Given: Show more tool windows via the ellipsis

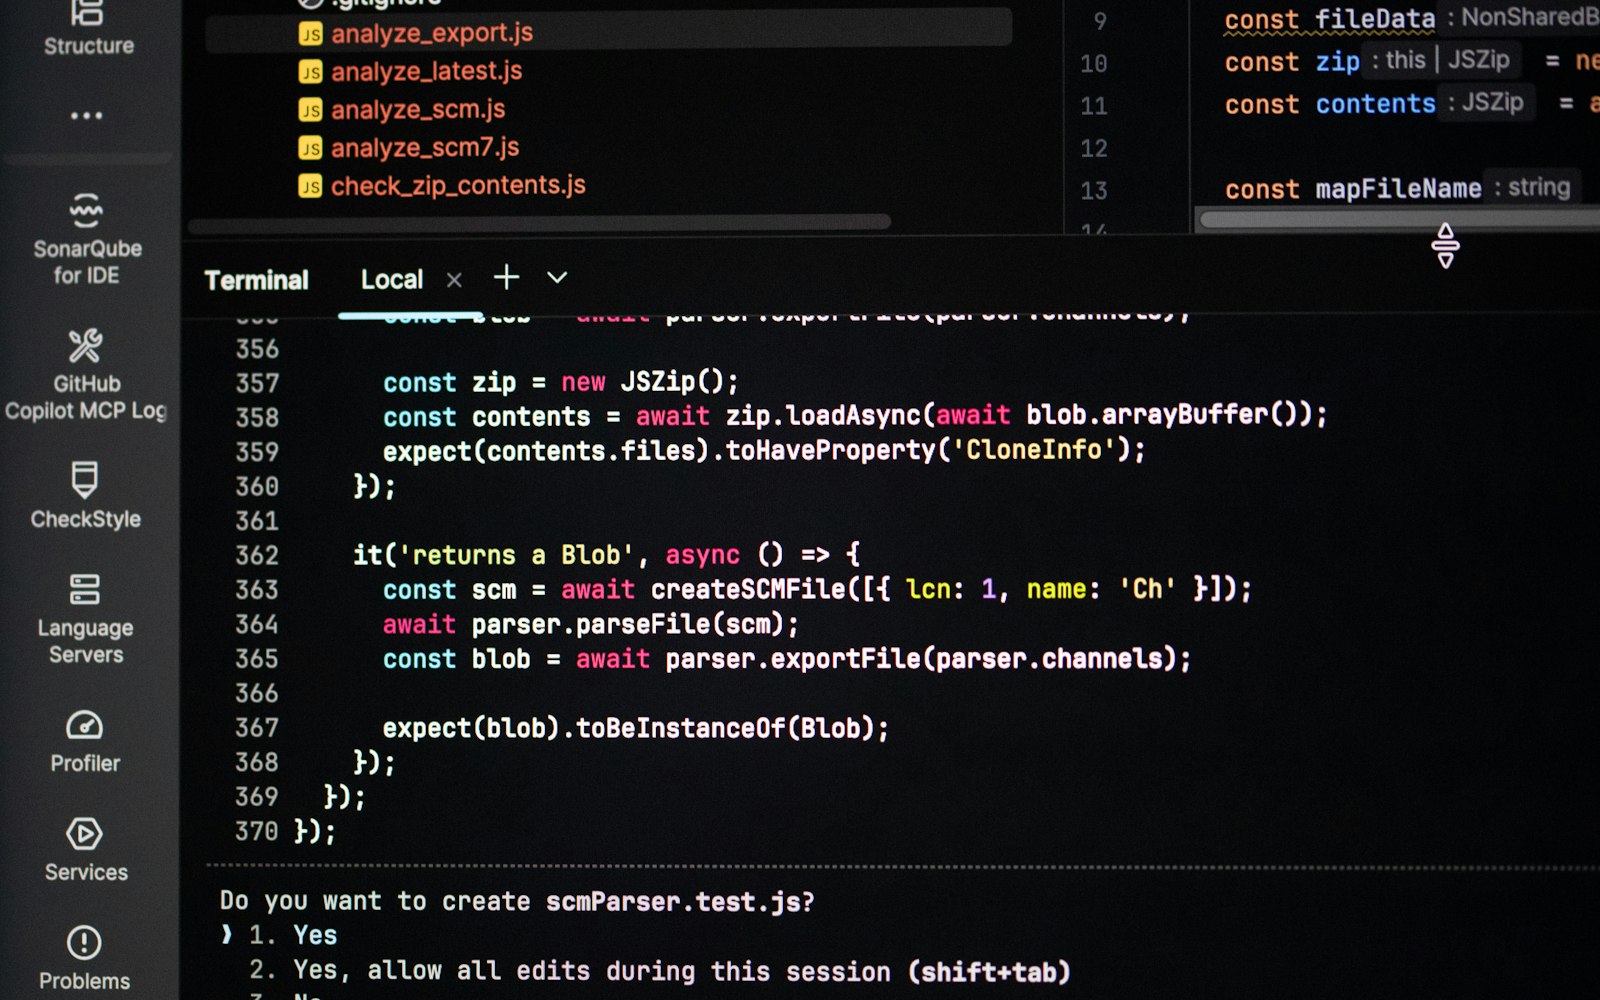Looking at the screenshot, I should [87, 116].
